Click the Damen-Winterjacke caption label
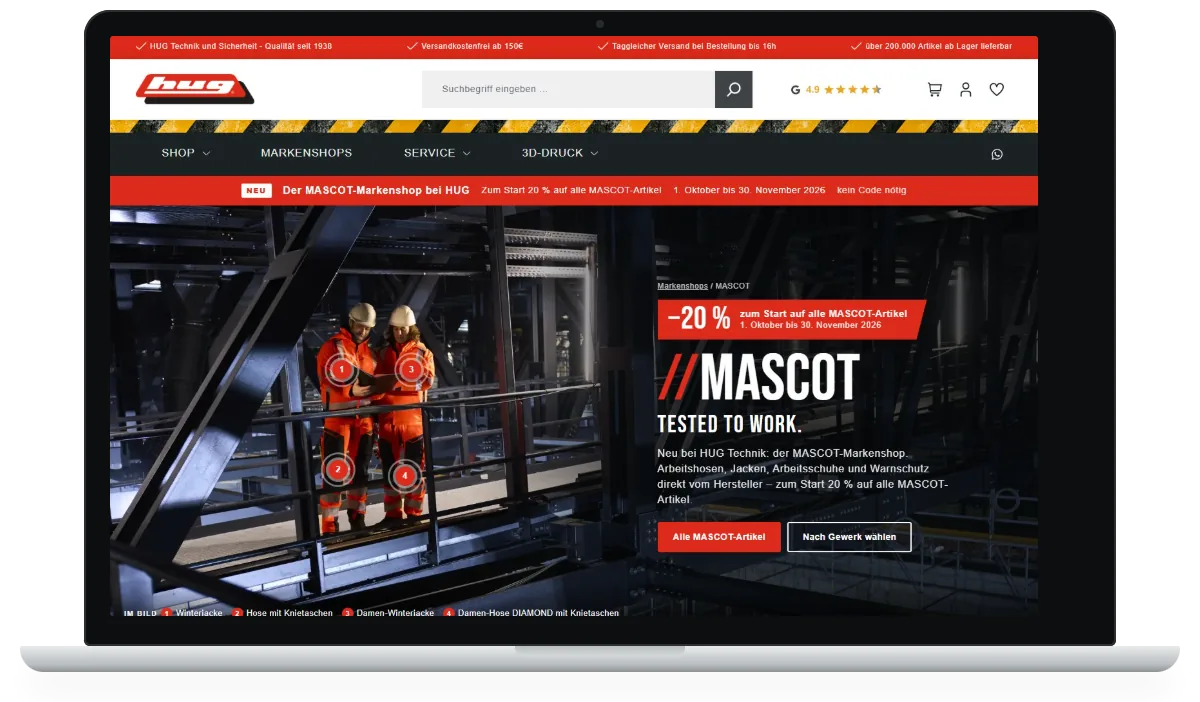 395,613
